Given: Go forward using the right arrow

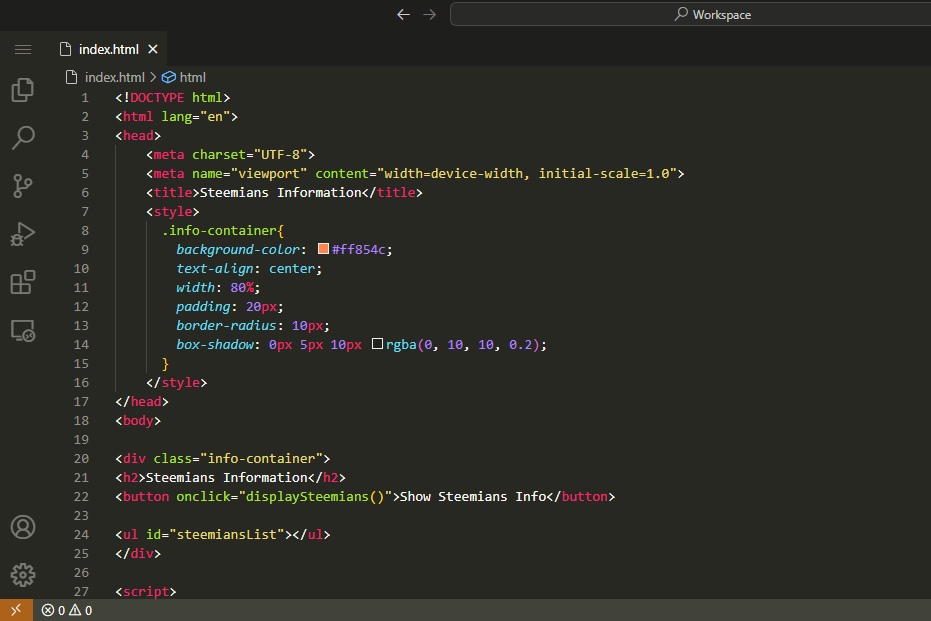Looking at the screenshot, I should tap(429, 14).
